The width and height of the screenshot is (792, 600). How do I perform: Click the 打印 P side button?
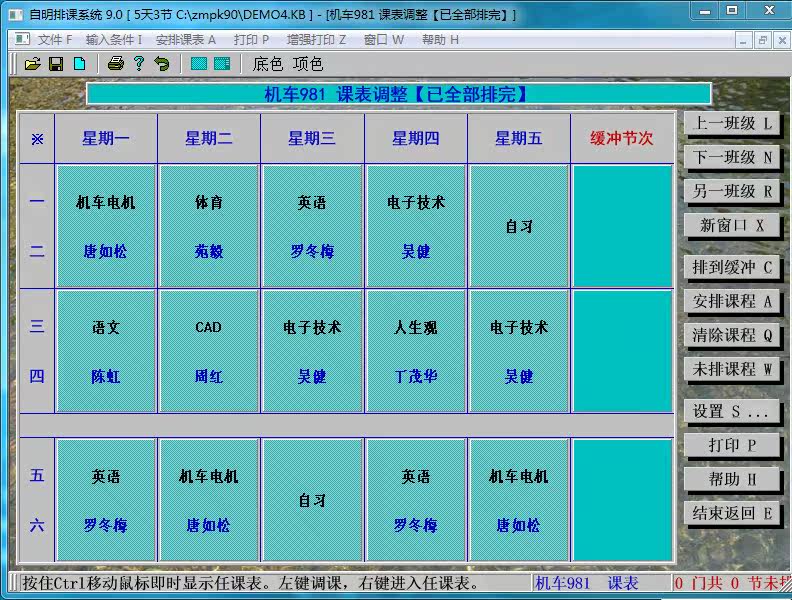pos(732,445)
